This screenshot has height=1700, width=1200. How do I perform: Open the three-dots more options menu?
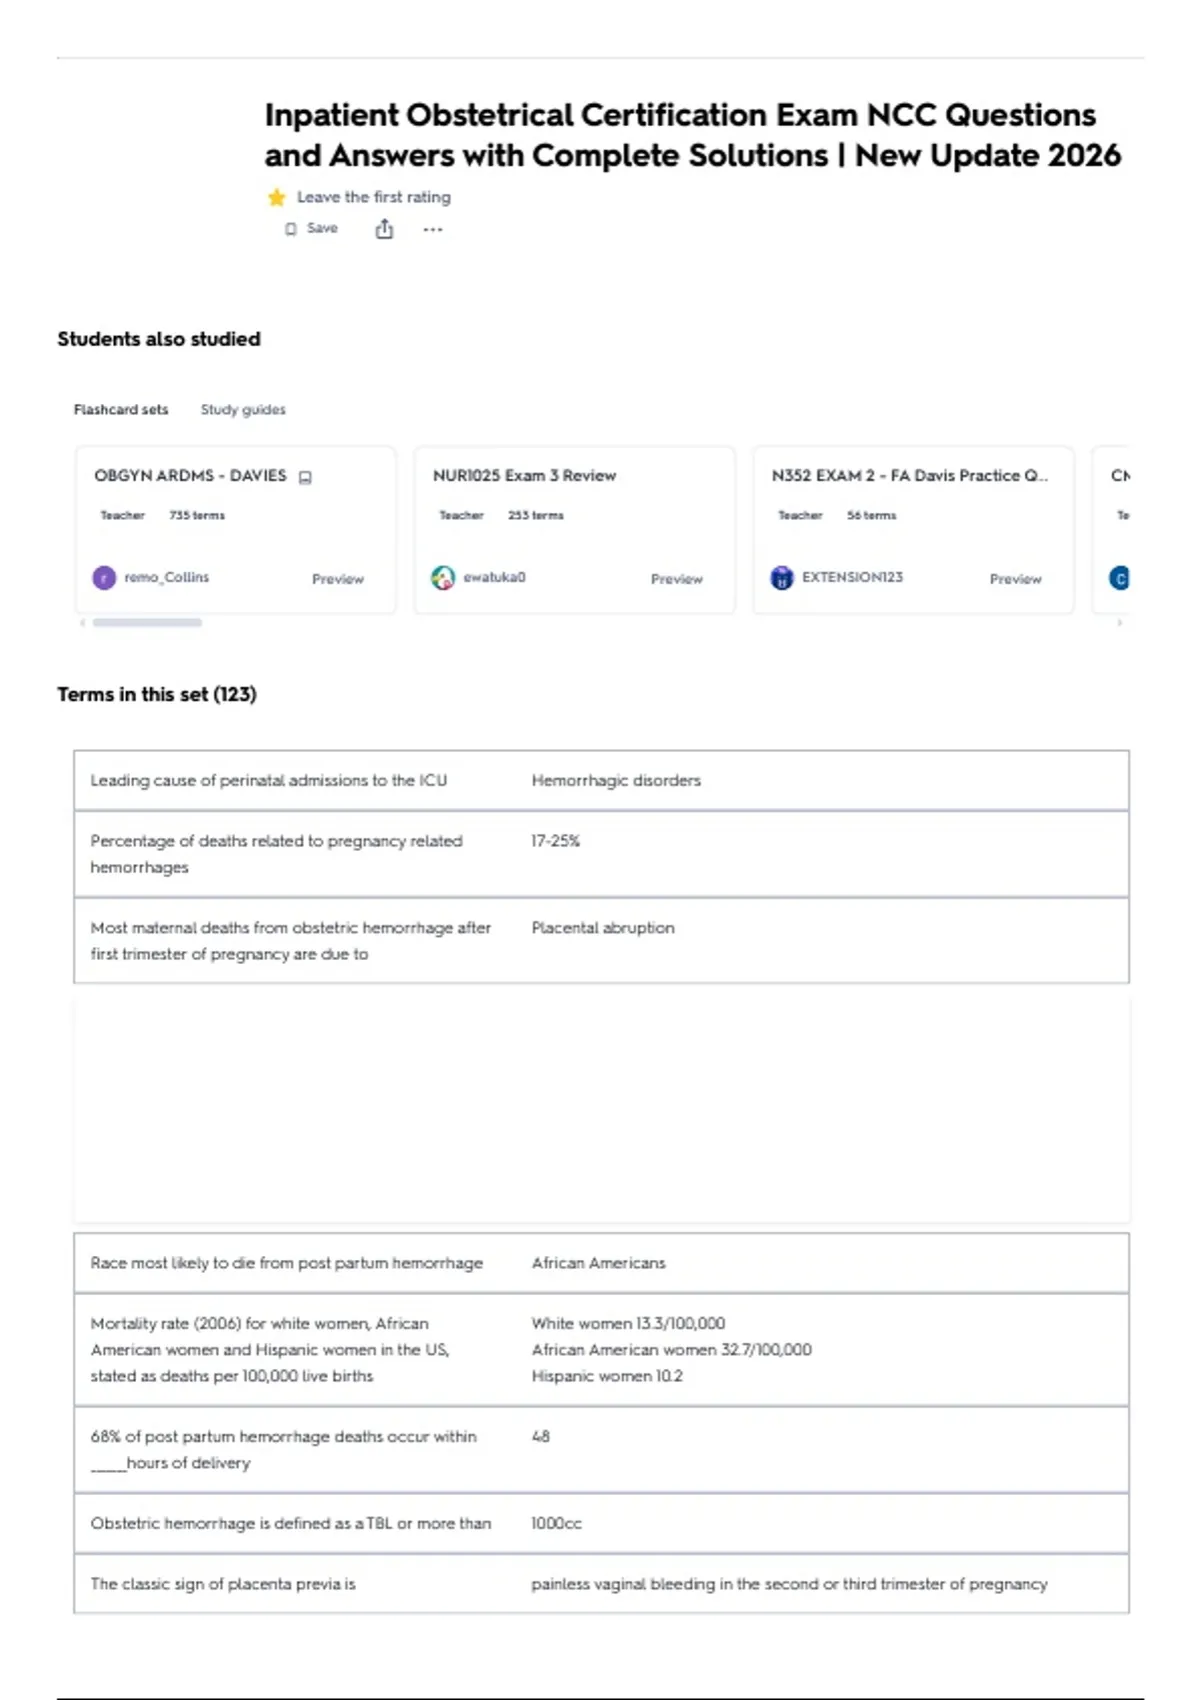(x=432, y=230)
